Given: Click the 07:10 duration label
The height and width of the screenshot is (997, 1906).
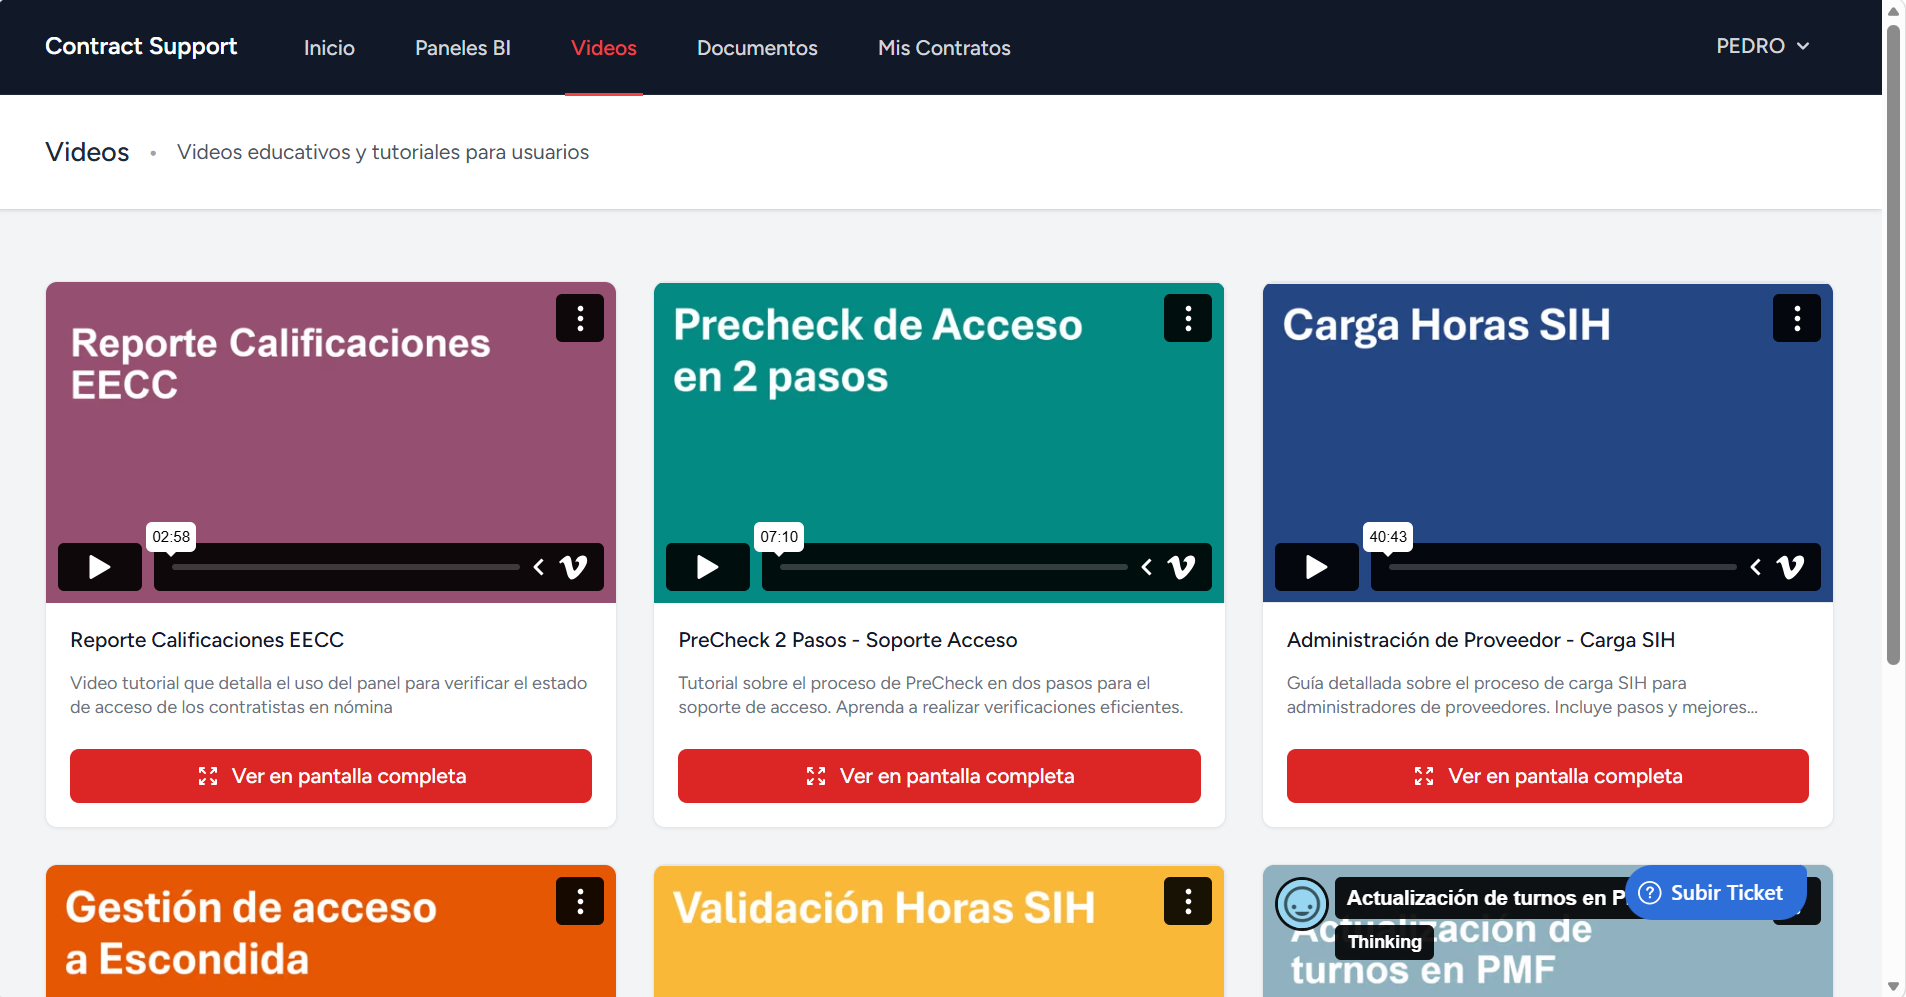Looking at the screenshot, I should click(779, 537).
